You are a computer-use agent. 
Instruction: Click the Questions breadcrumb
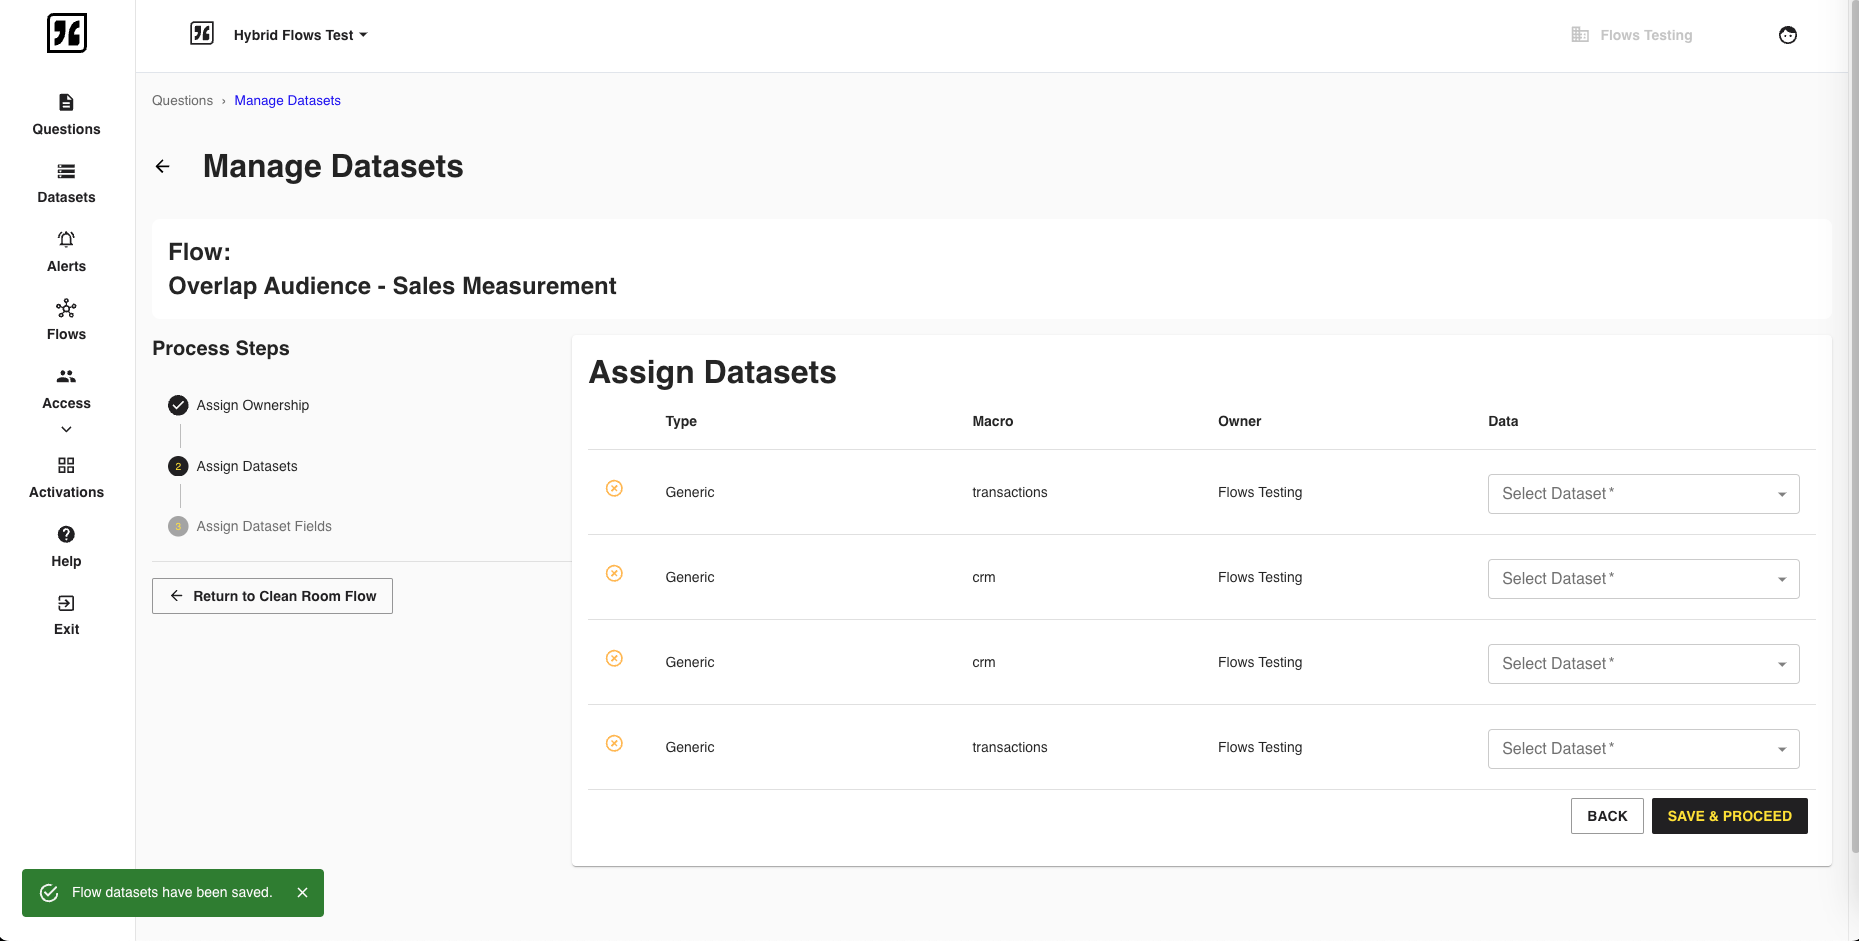point(182,100)
